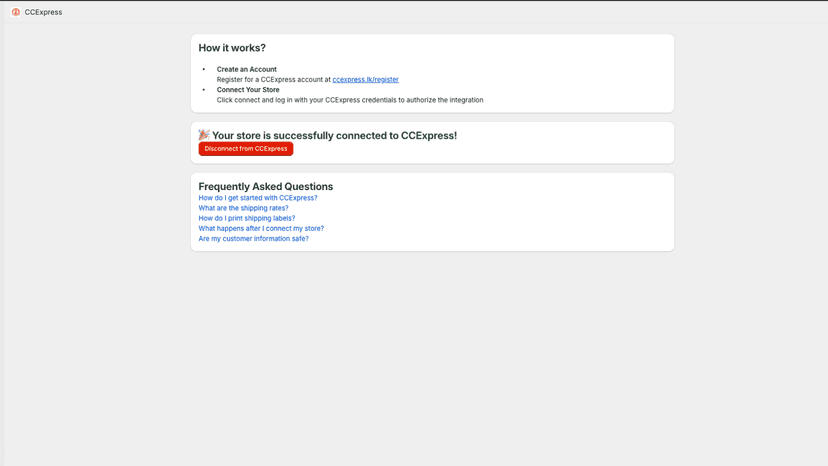Click the Disconnect from CCExpress button
828x466 pixels.
coord(246,148)
